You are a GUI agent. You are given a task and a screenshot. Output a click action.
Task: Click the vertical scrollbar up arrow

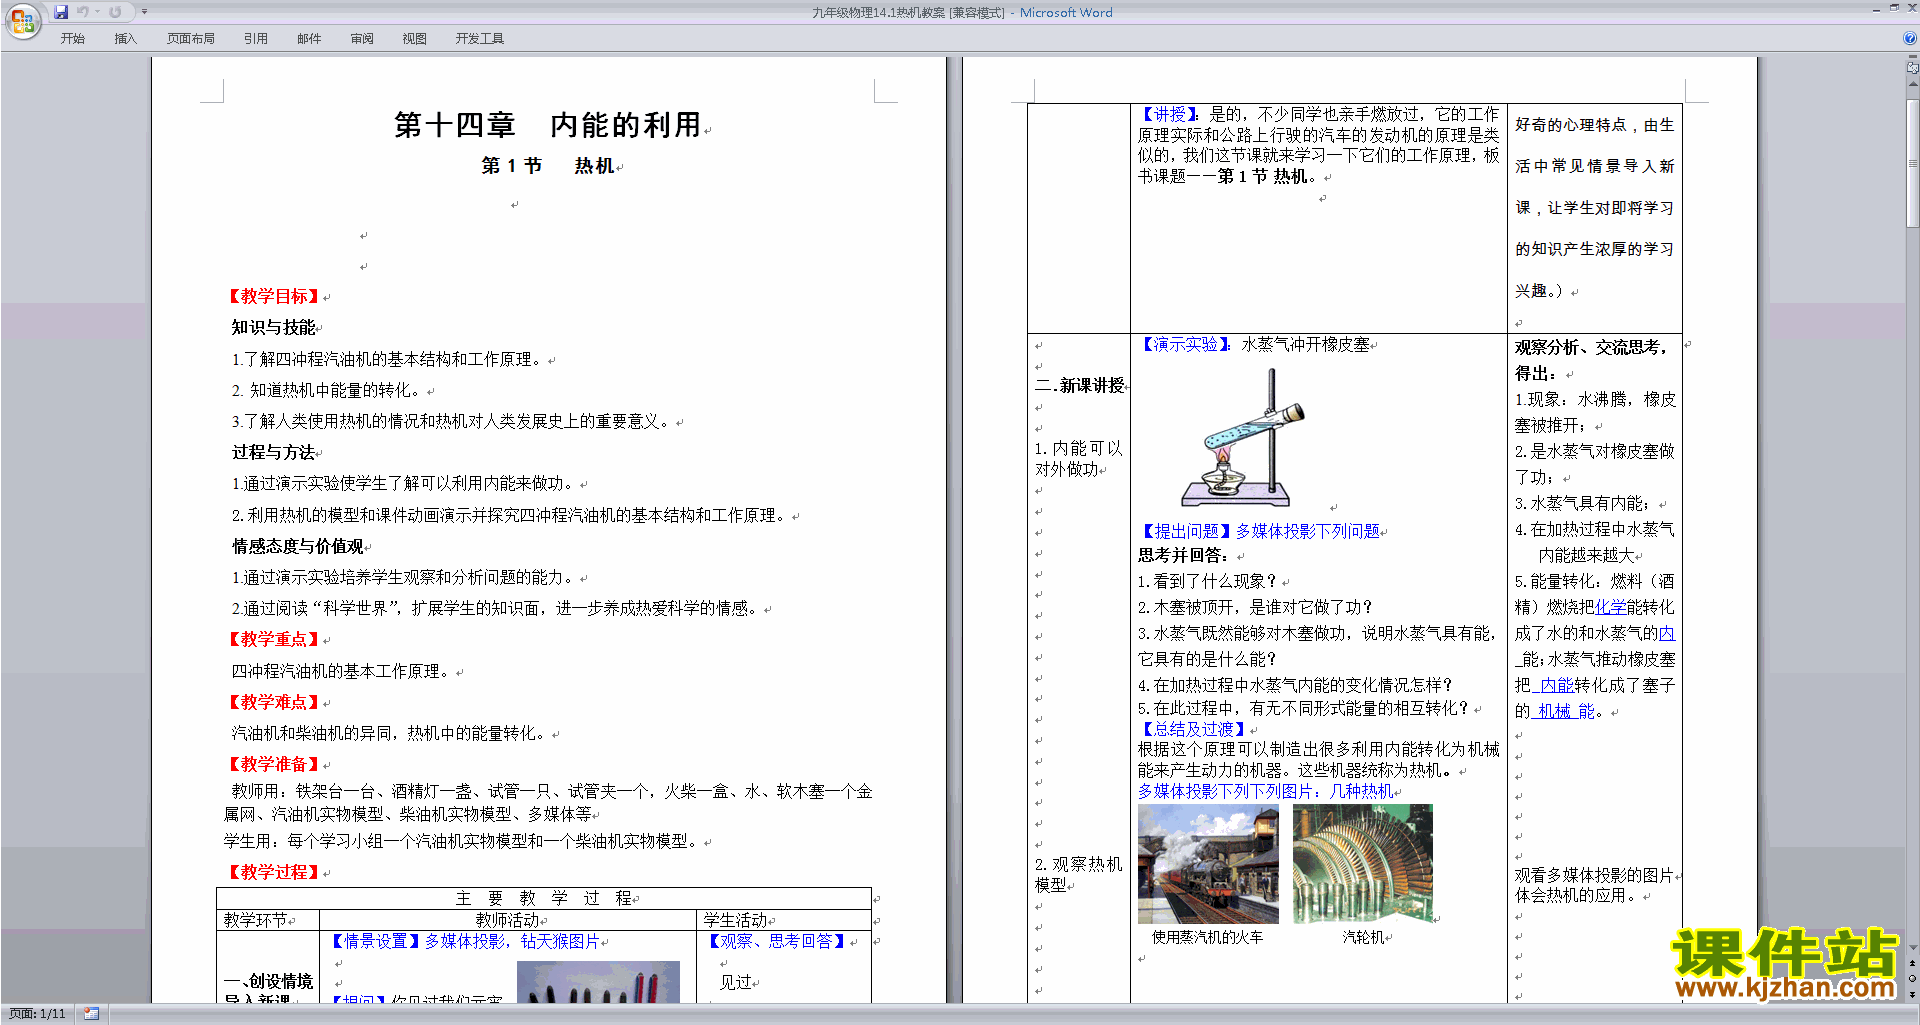(x=1913, y=83)
